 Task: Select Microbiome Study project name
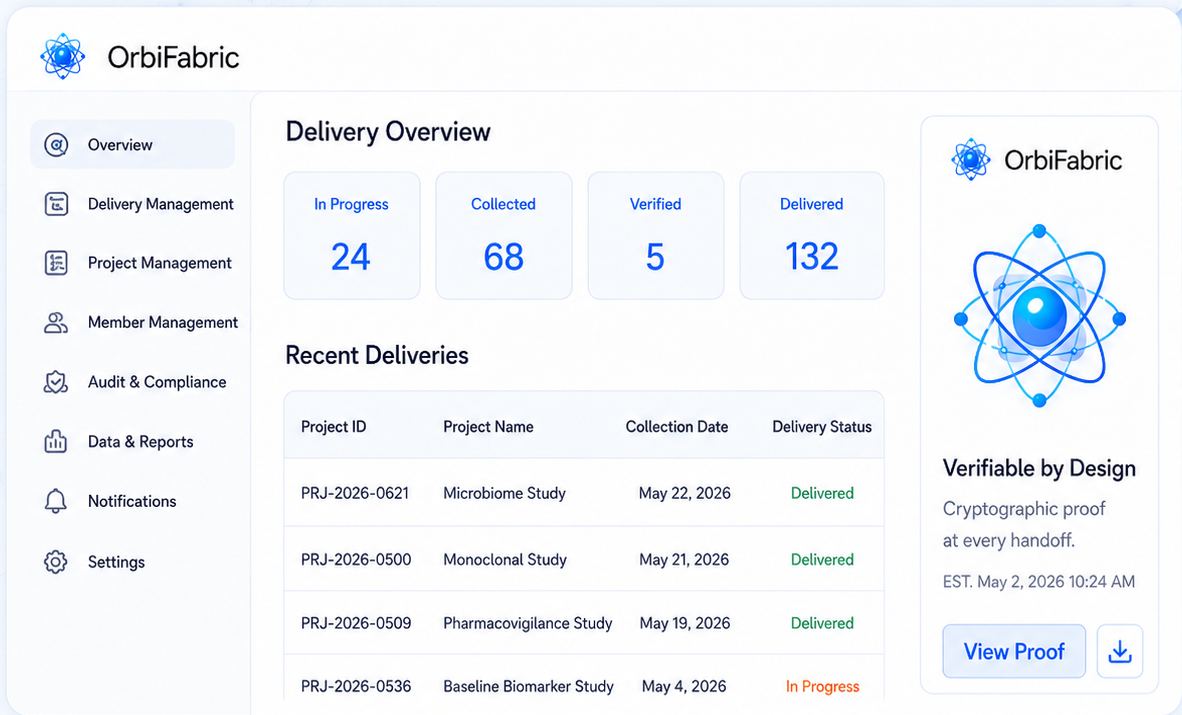504,493
